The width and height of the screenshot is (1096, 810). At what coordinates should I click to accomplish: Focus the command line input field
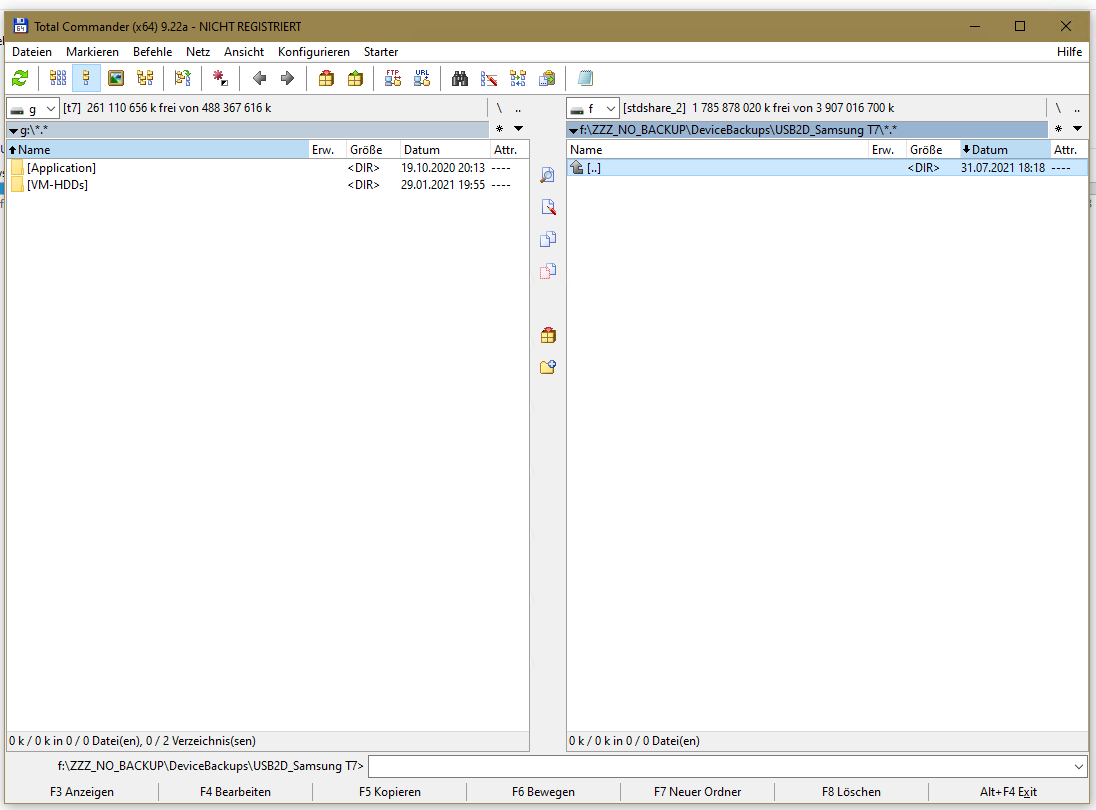pos(720,767)
